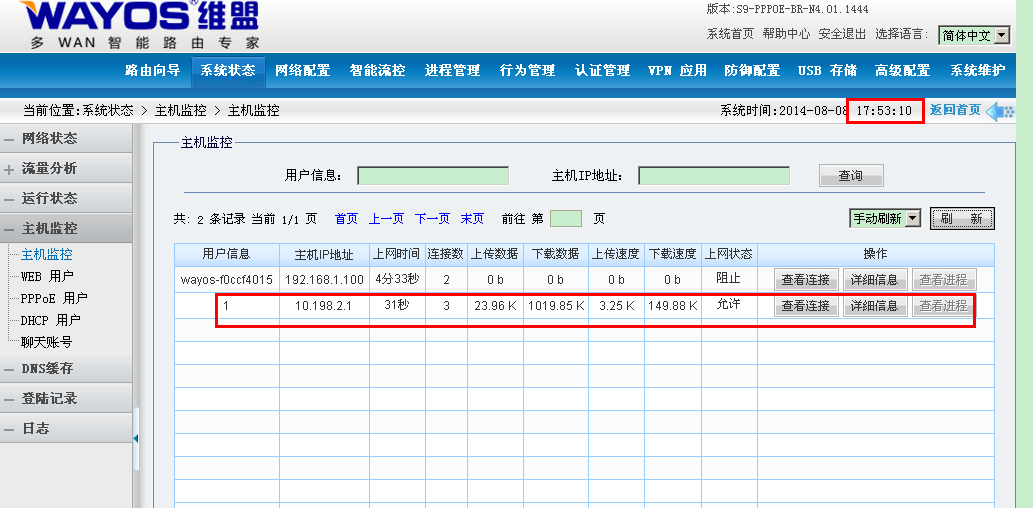Screen dimensions: 1033x508
Task: Open the 网络状态 sidebar section
Action: (49, 139)
